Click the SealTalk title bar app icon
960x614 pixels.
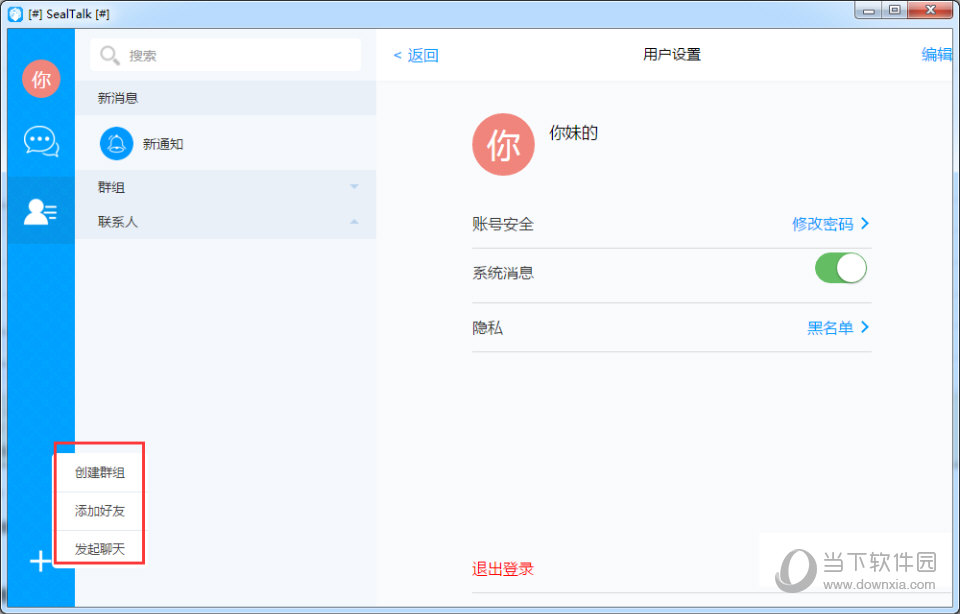(15, 13)
